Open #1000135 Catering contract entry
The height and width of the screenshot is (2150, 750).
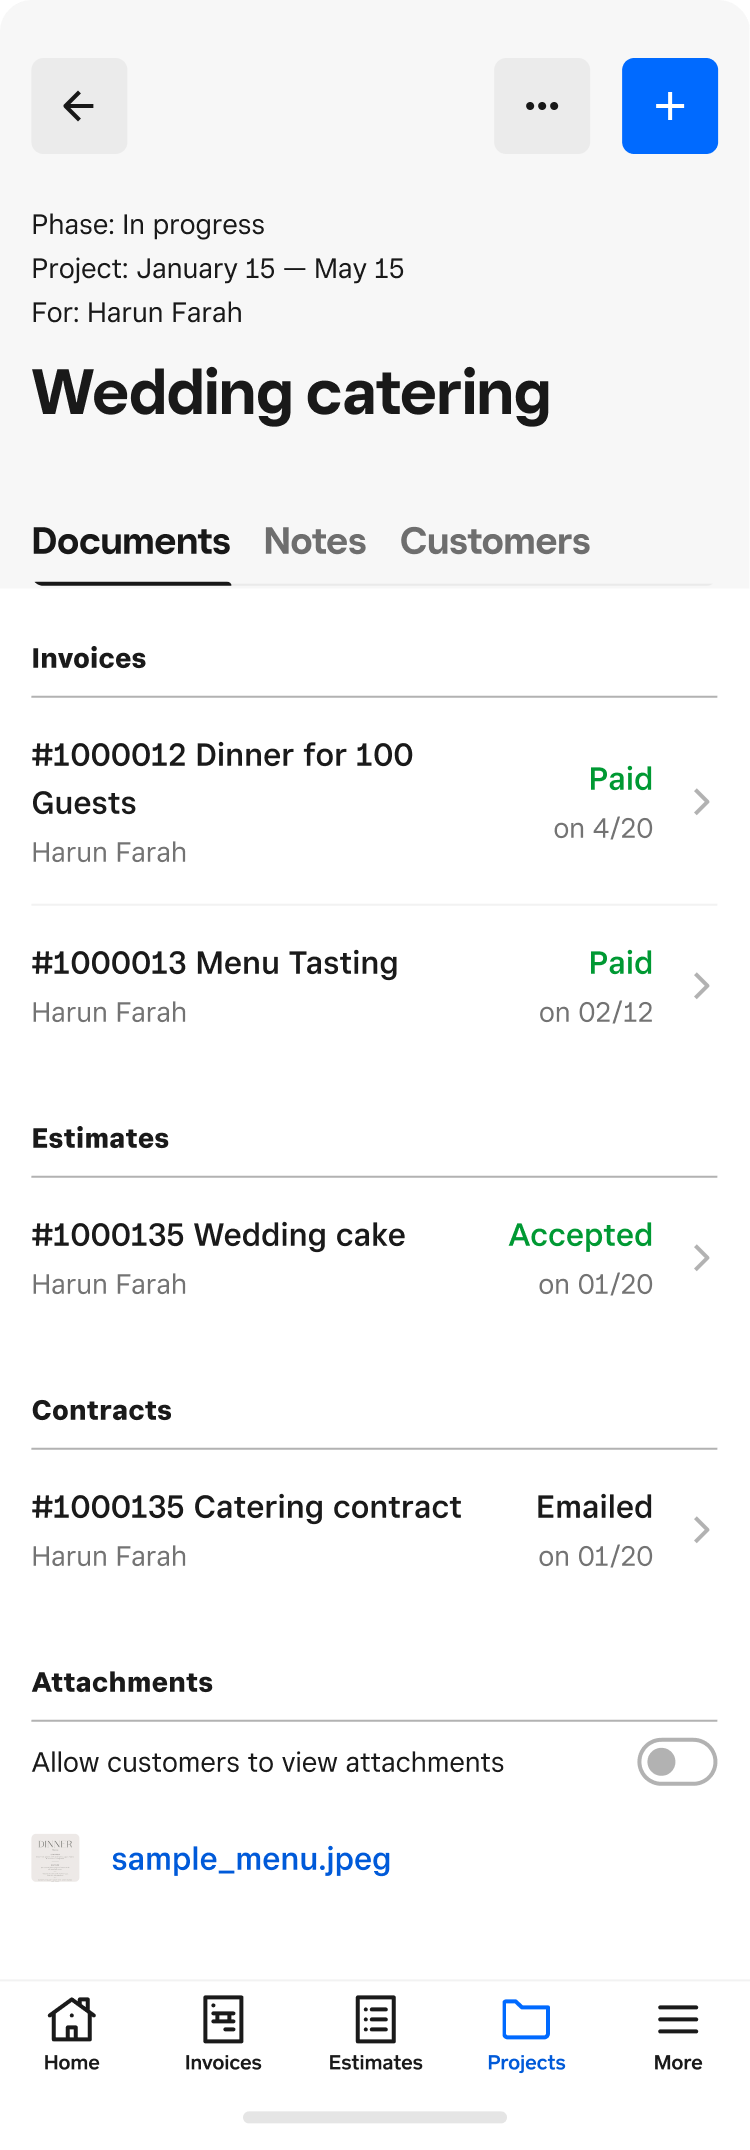click(x=374, y=1531)
